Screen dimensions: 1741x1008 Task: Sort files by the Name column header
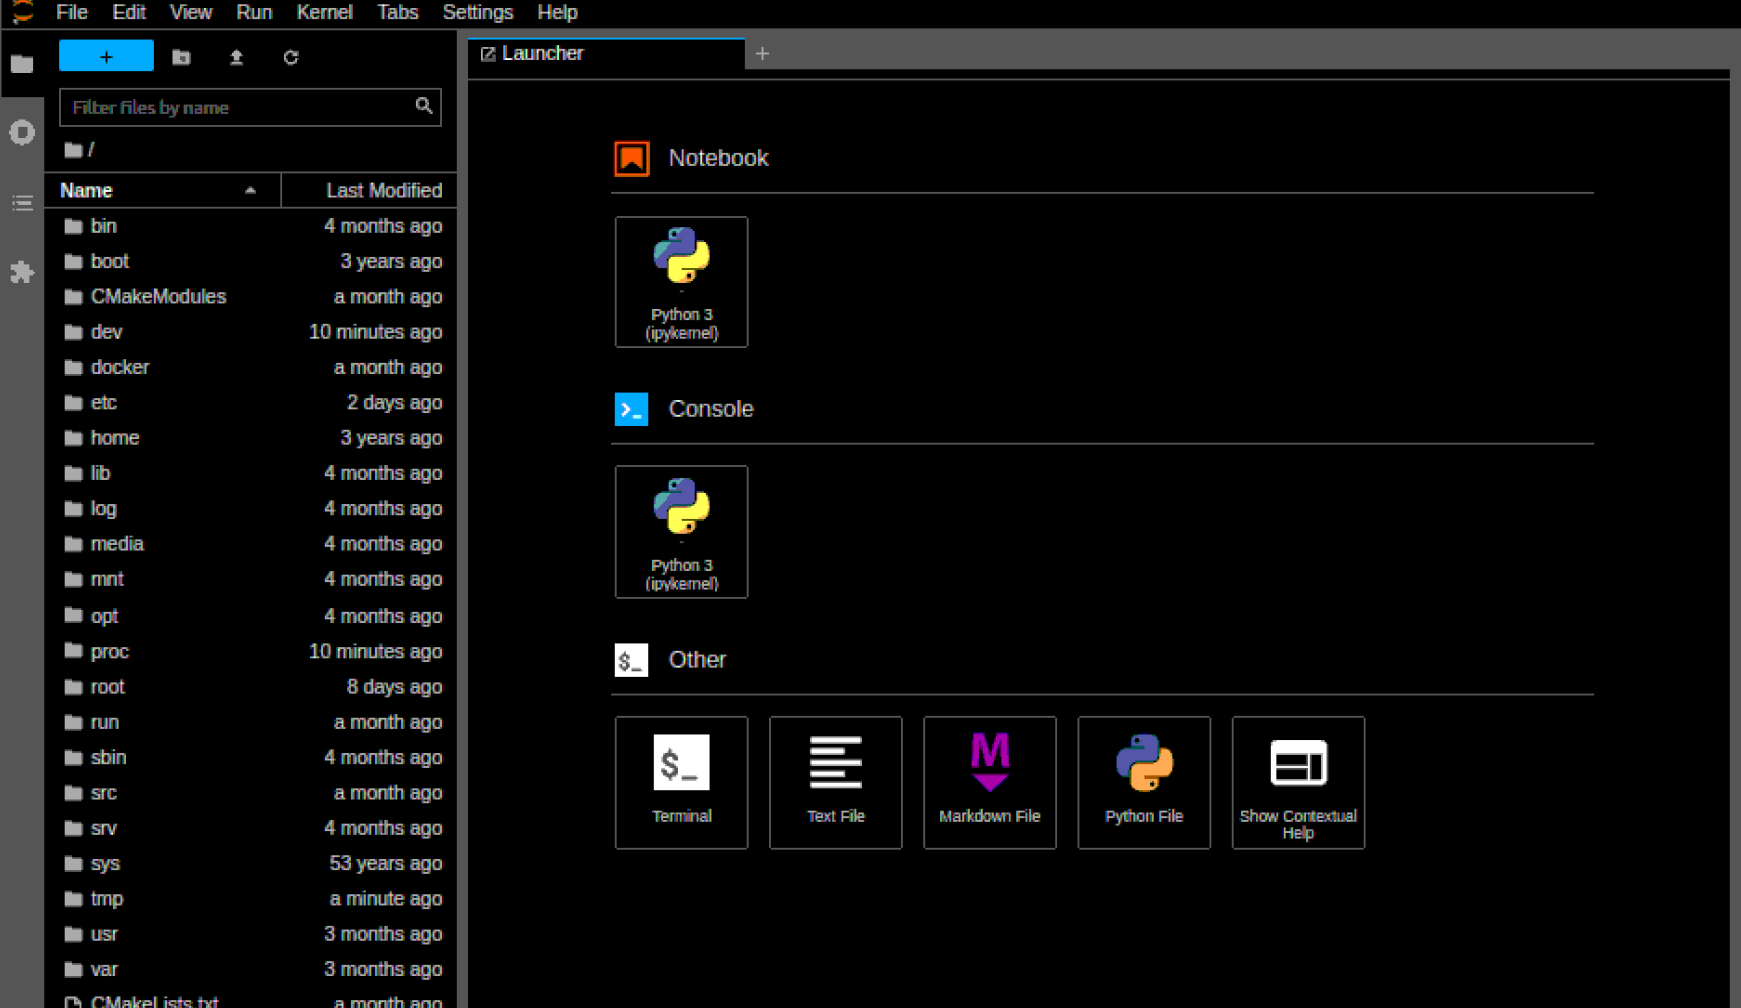point(163,190)
